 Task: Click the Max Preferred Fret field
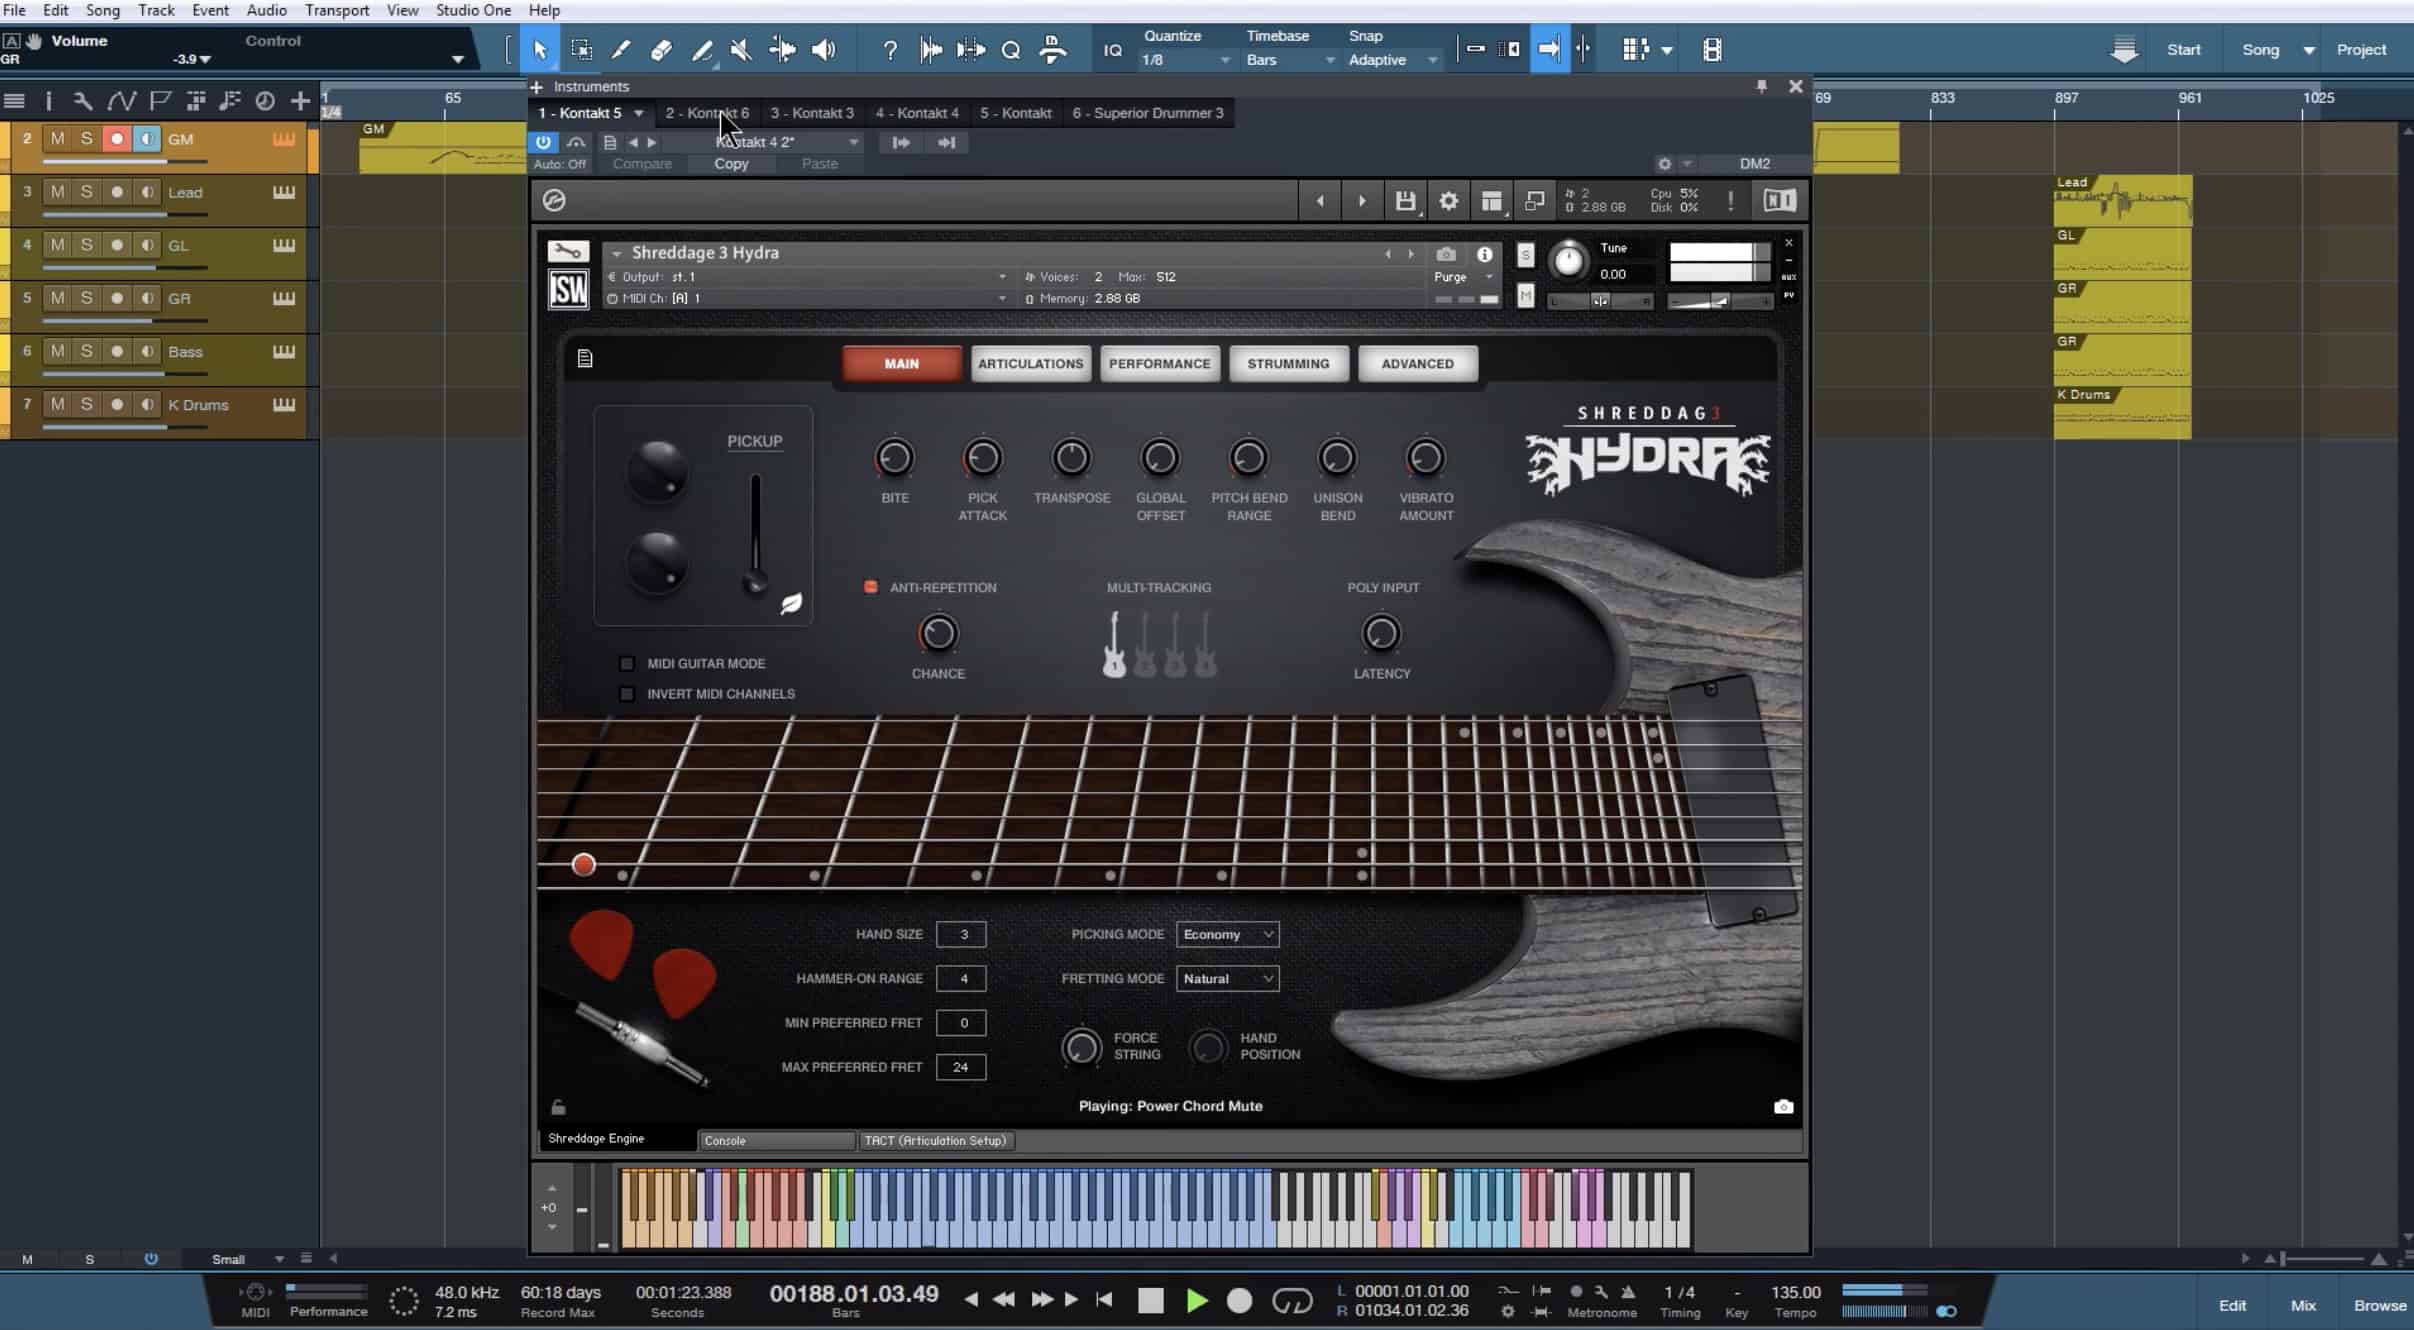[961, 1067]
